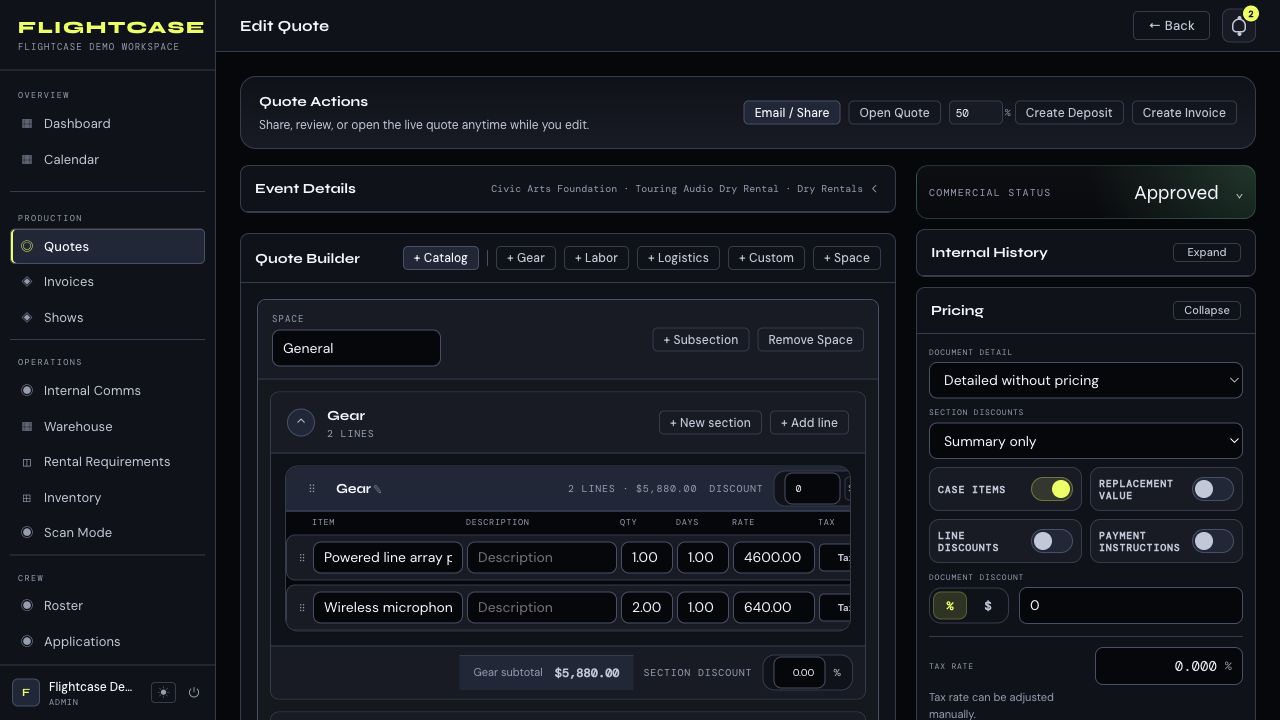1280x720 pixels.
Task: Navigate to Warehouse
Action: (x=108, y=427)
